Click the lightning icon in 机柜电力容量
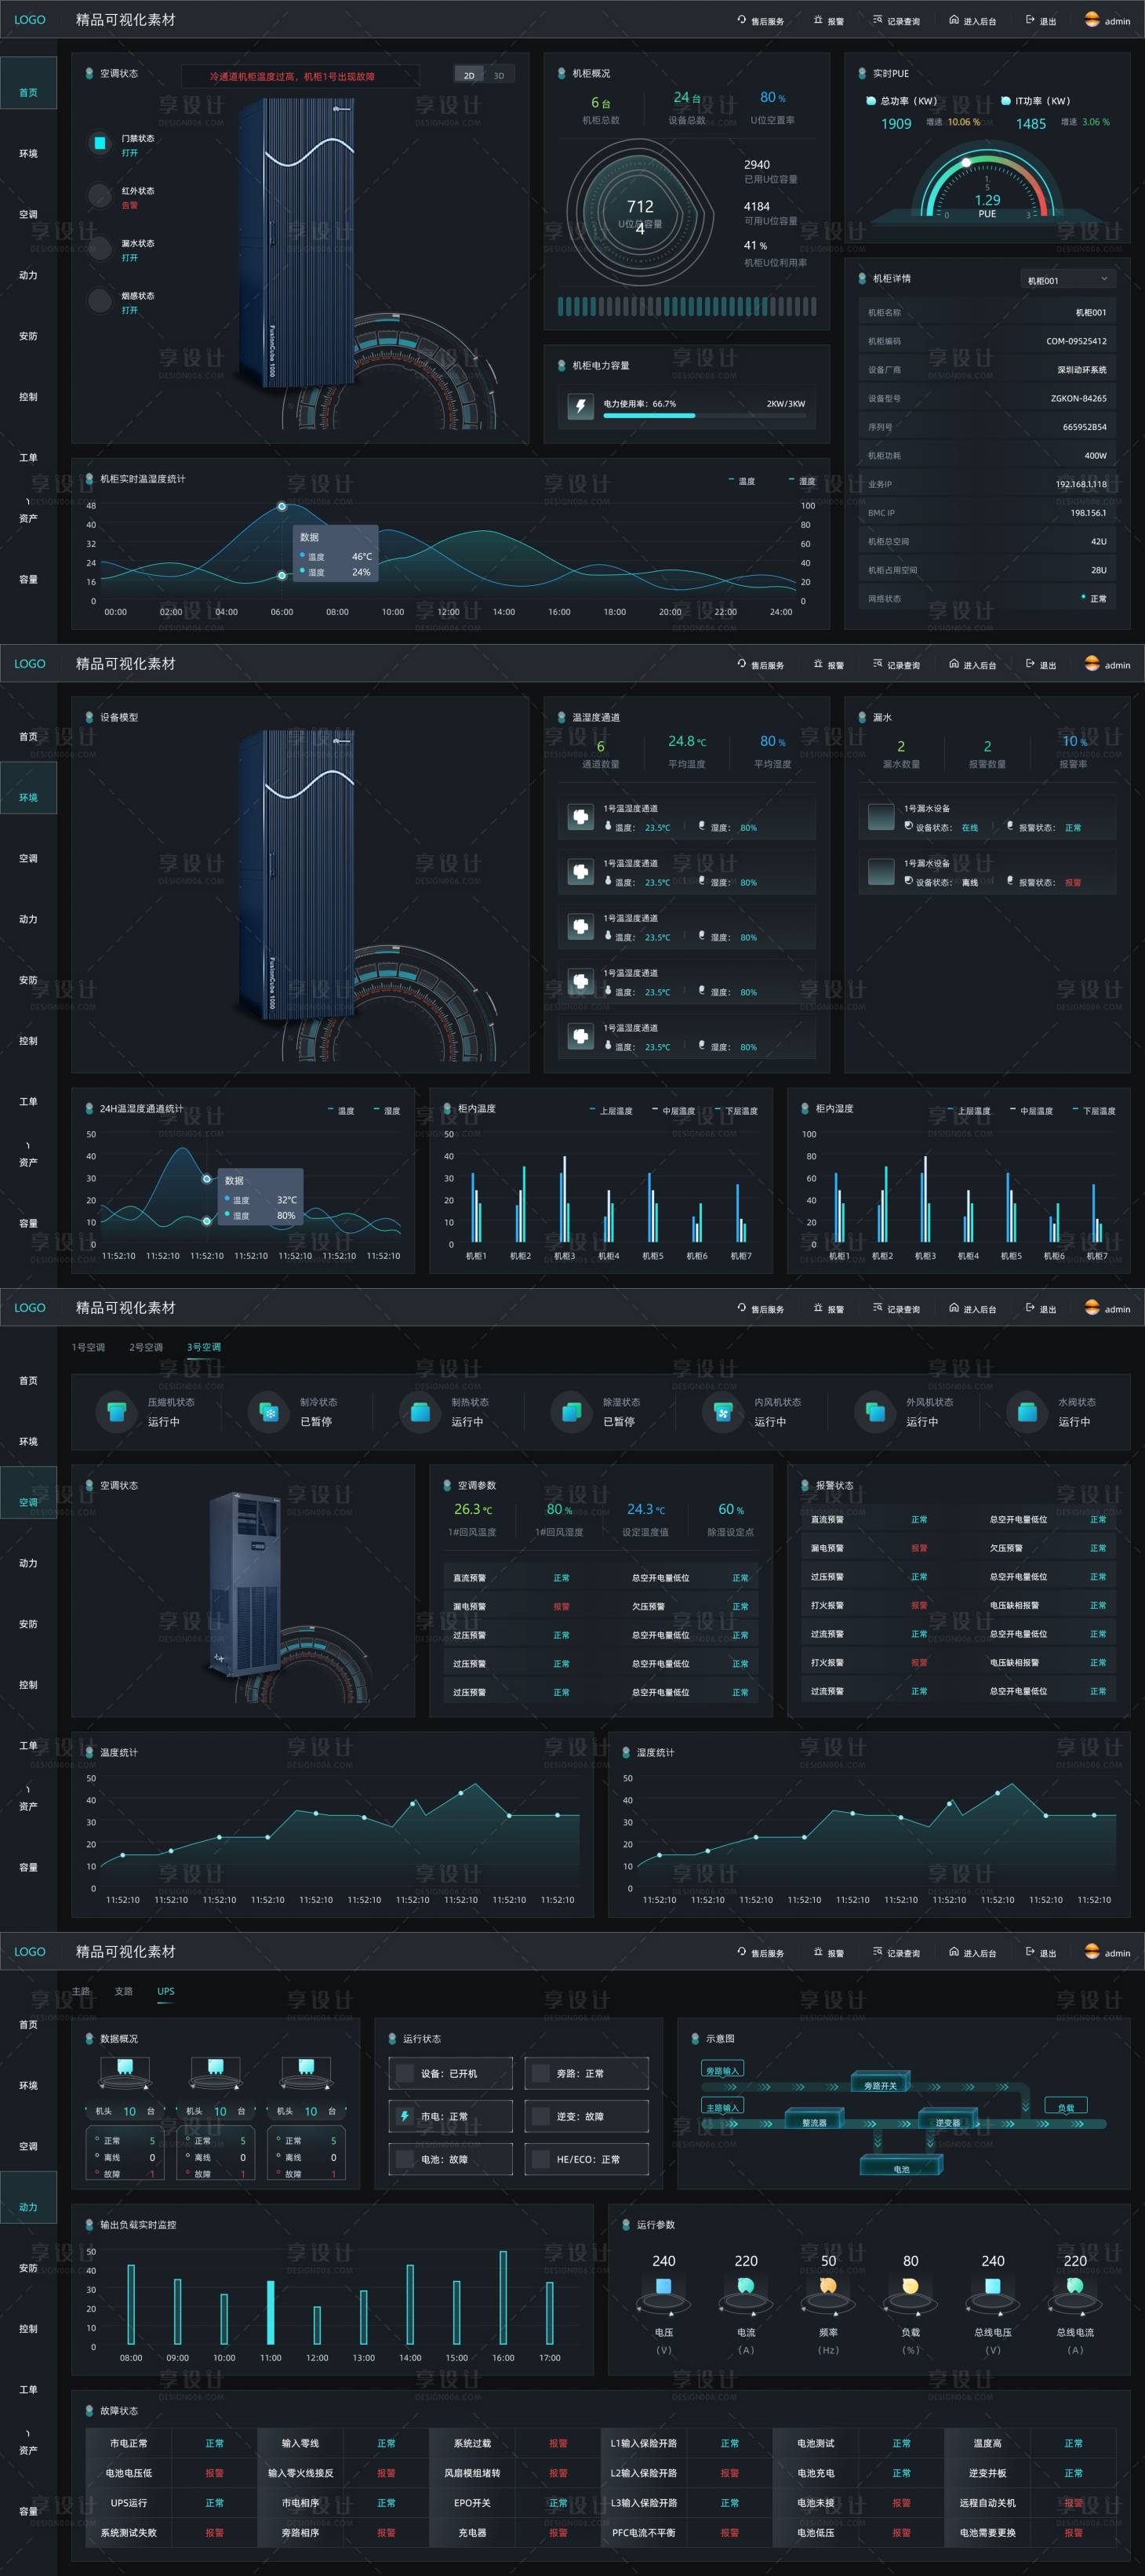This screenshot has width=1145, height=2576. click(580, 405)
